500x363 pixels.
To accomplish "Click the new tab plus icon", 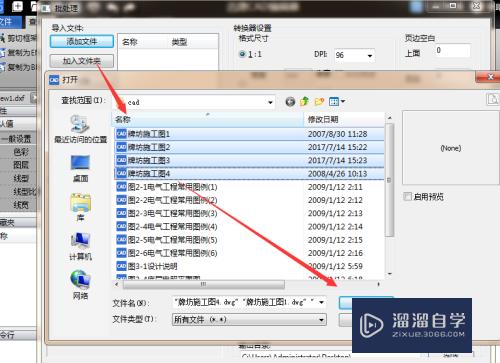I will tap(17, 6).
